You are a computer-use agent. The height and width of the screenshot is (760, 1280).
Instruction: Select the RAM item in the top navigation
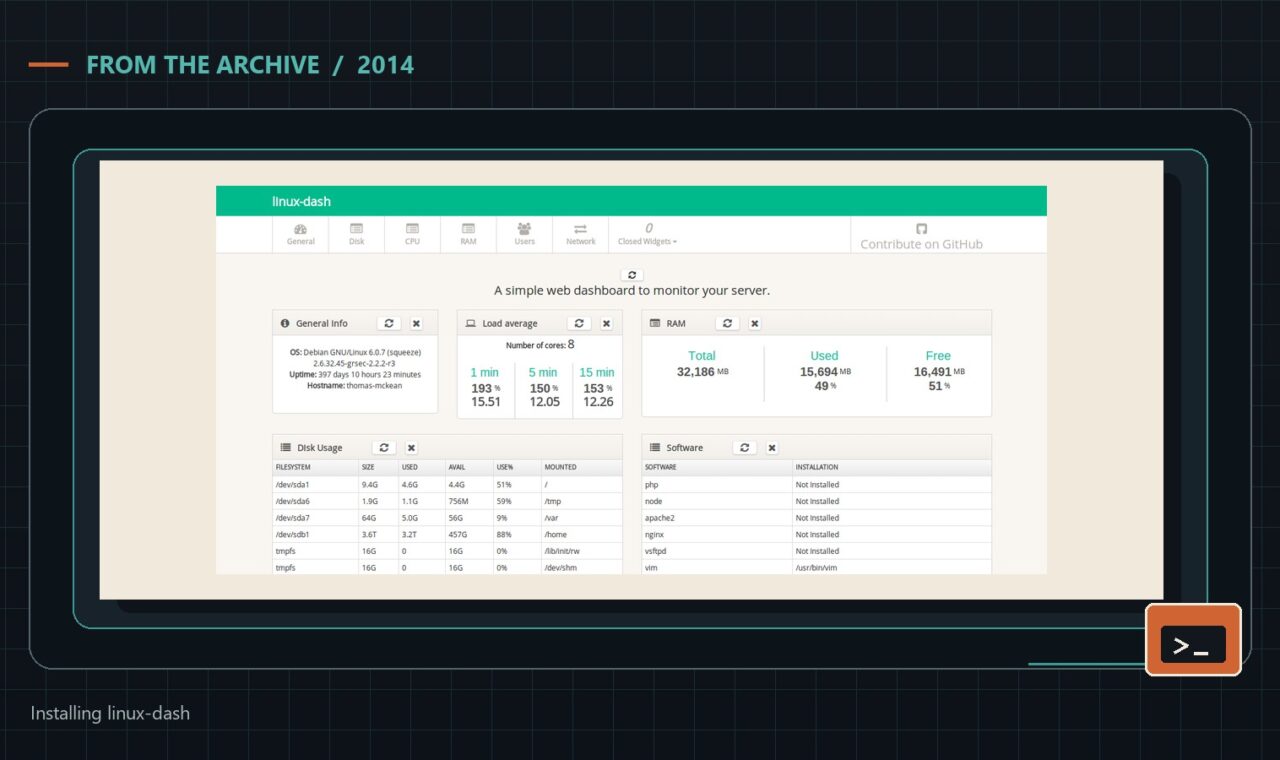pos(468,235)
